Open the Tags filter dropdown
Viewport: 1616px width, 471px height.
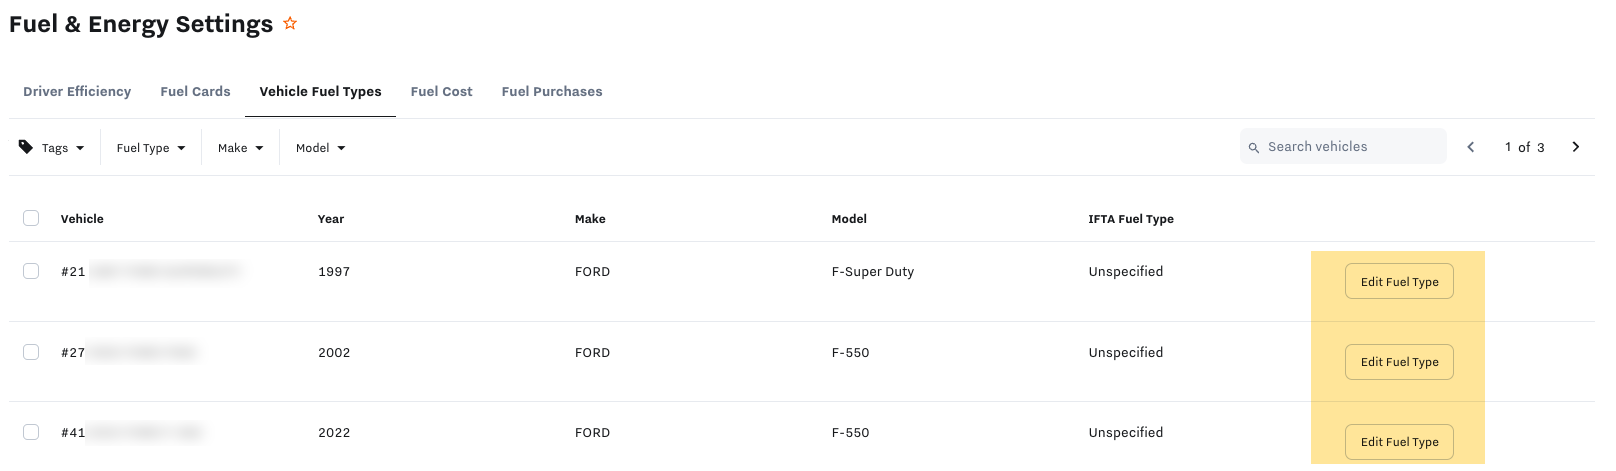point(63,148)
